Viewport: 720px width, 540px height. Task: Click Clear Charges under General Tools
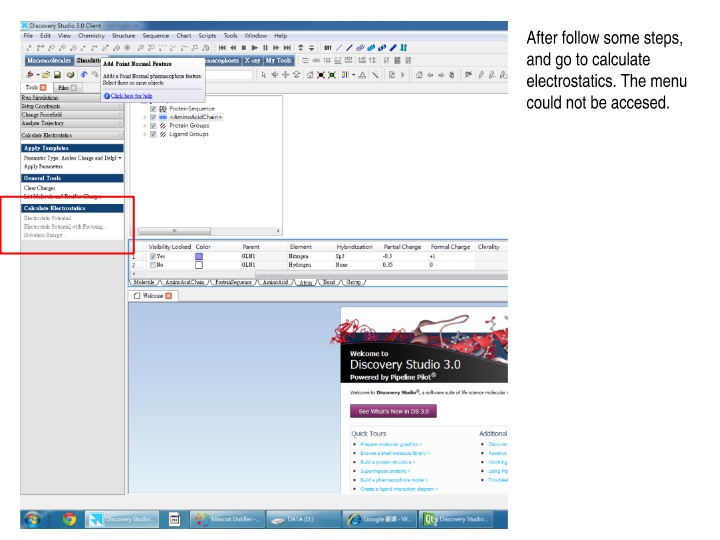39,188
